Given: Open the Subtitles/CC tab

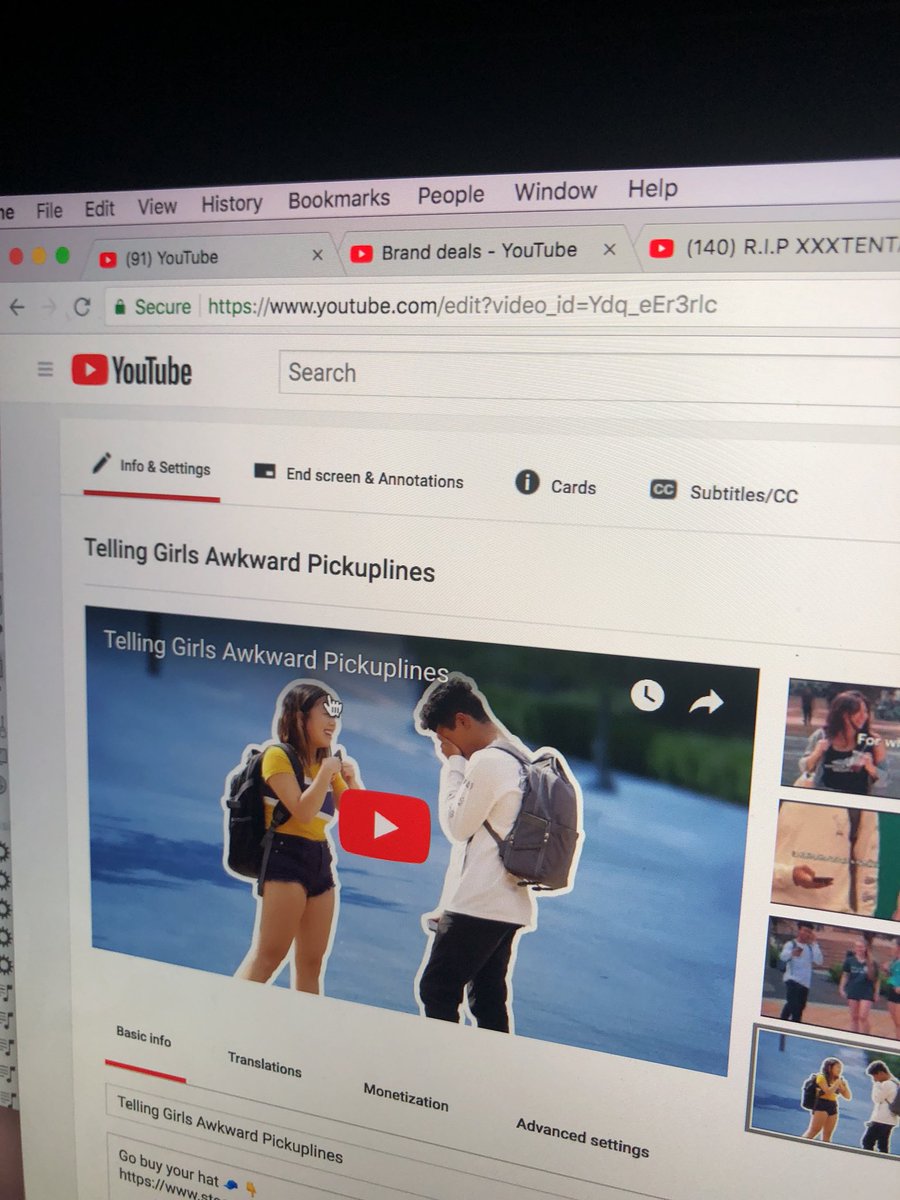Looking at the screenshot, I should tap(724, 492).
